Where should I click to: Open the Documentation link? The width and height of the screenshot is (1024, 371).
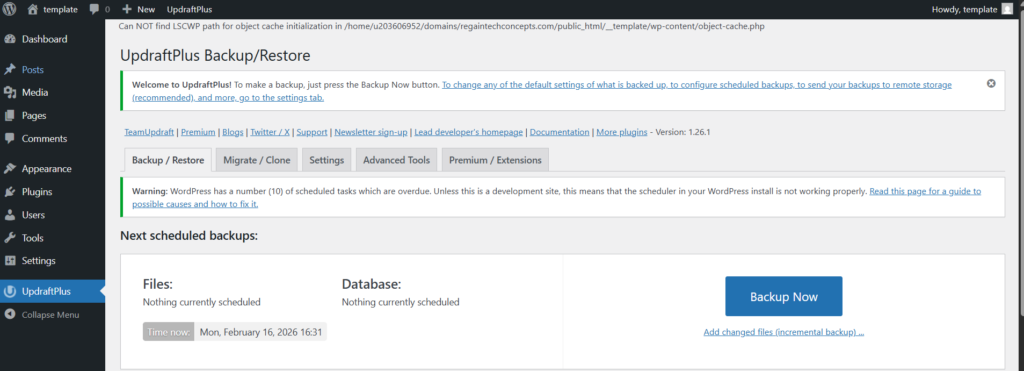point(560,132)
